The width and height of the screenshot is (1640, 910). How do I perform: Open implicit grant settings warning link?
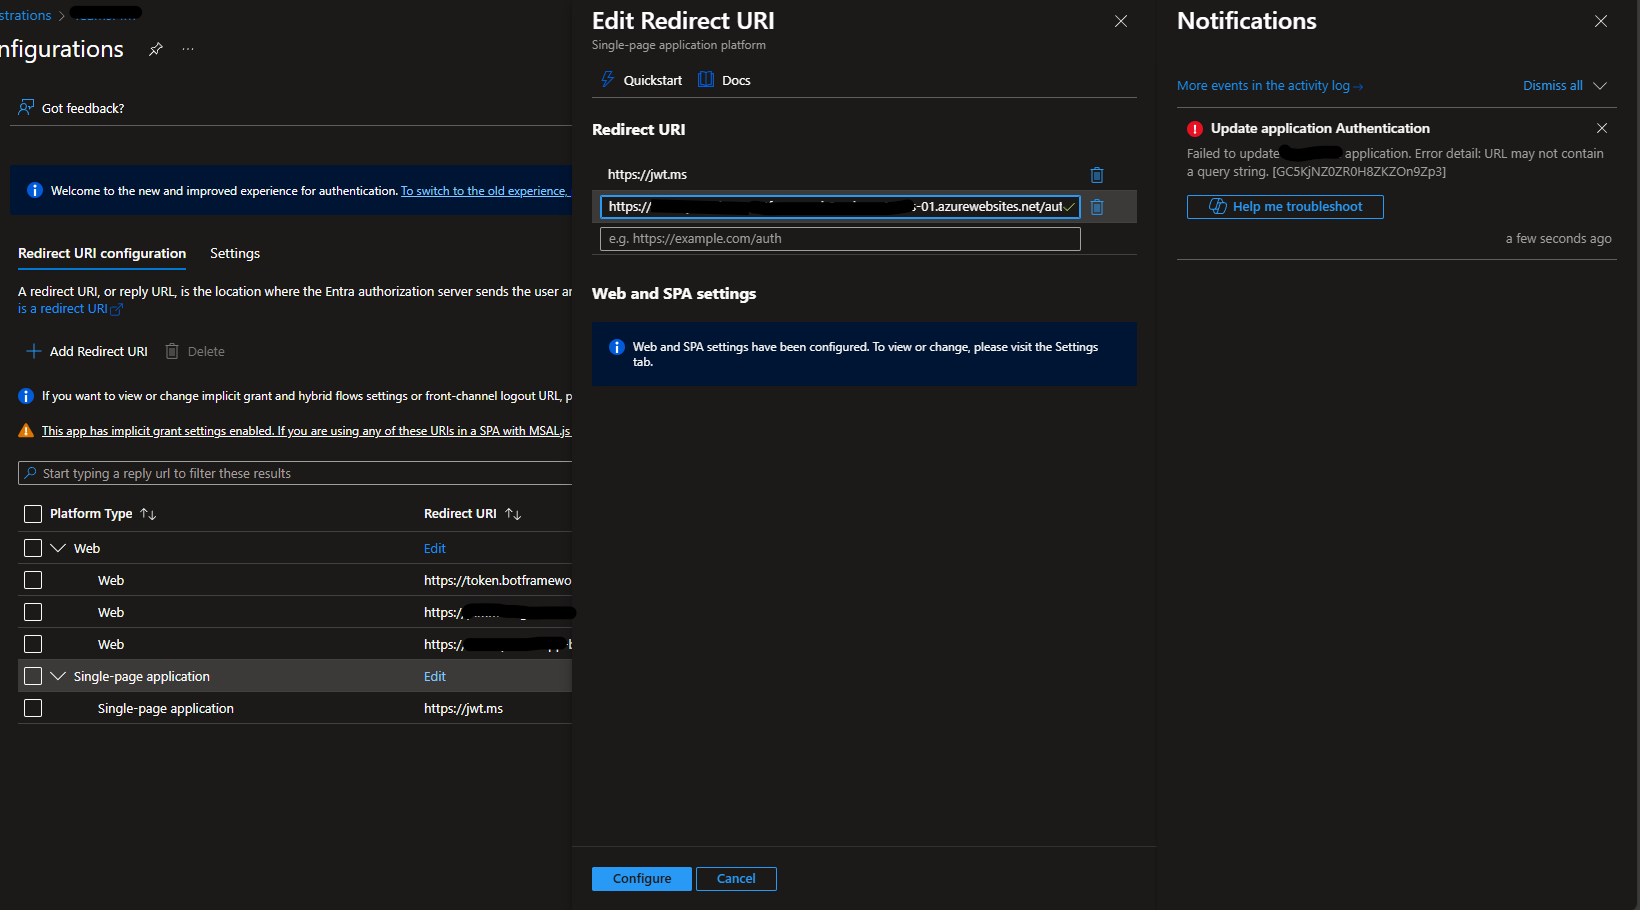[306, 431]
